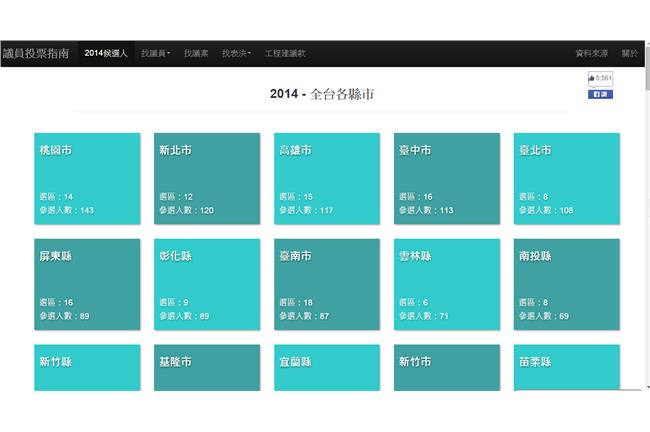Expand the 找議員 dropdown menu
This screenshot has height=432, width=650.
(155, 53)
